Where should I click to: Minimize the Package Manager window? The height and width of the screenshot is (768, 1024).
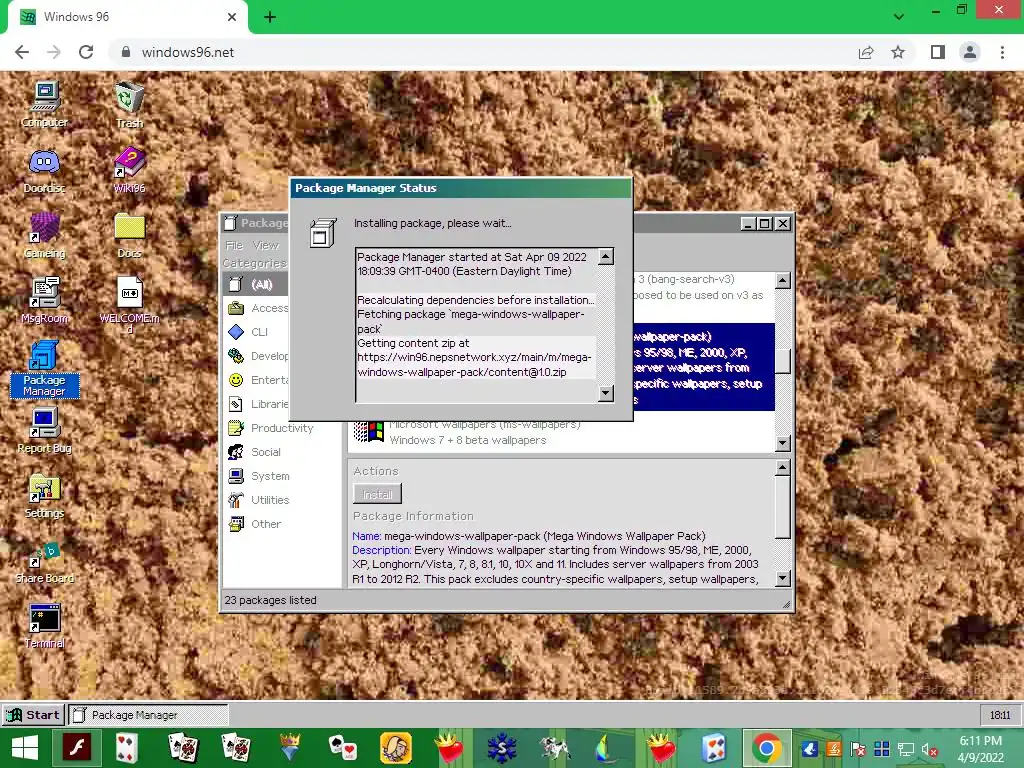pos(749,224)
